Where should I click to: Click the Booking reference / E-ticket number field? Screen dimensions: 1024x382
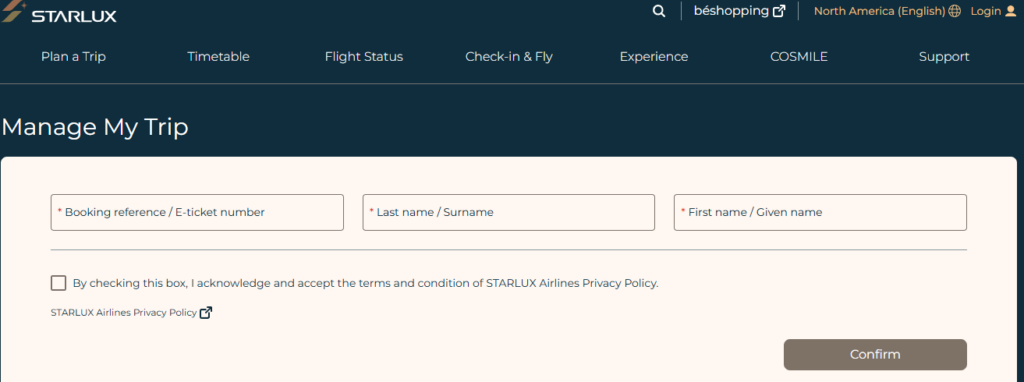click(197, 212)
